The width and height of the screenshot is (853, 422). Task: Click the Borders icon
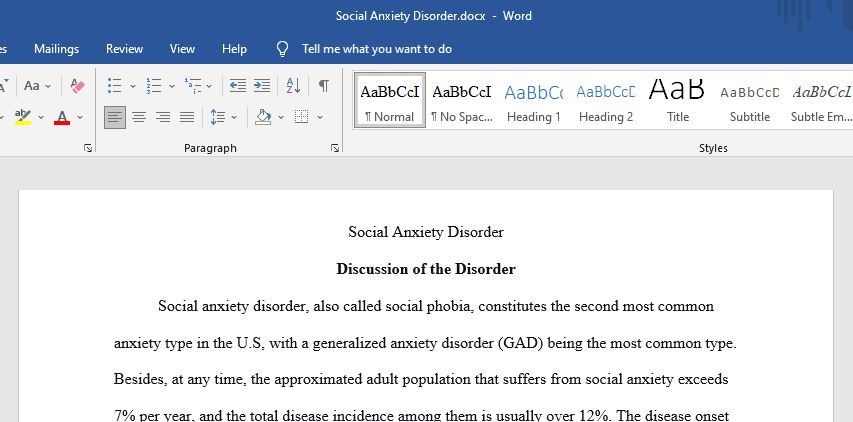301,117
